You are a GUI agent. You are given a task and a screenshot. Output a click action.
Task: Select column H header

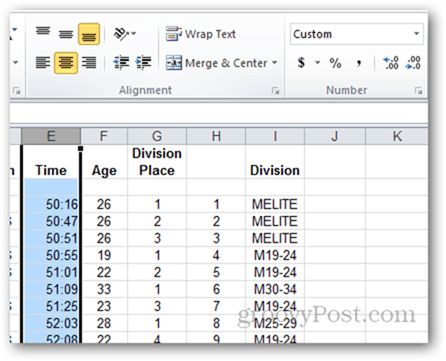(216, 136)
